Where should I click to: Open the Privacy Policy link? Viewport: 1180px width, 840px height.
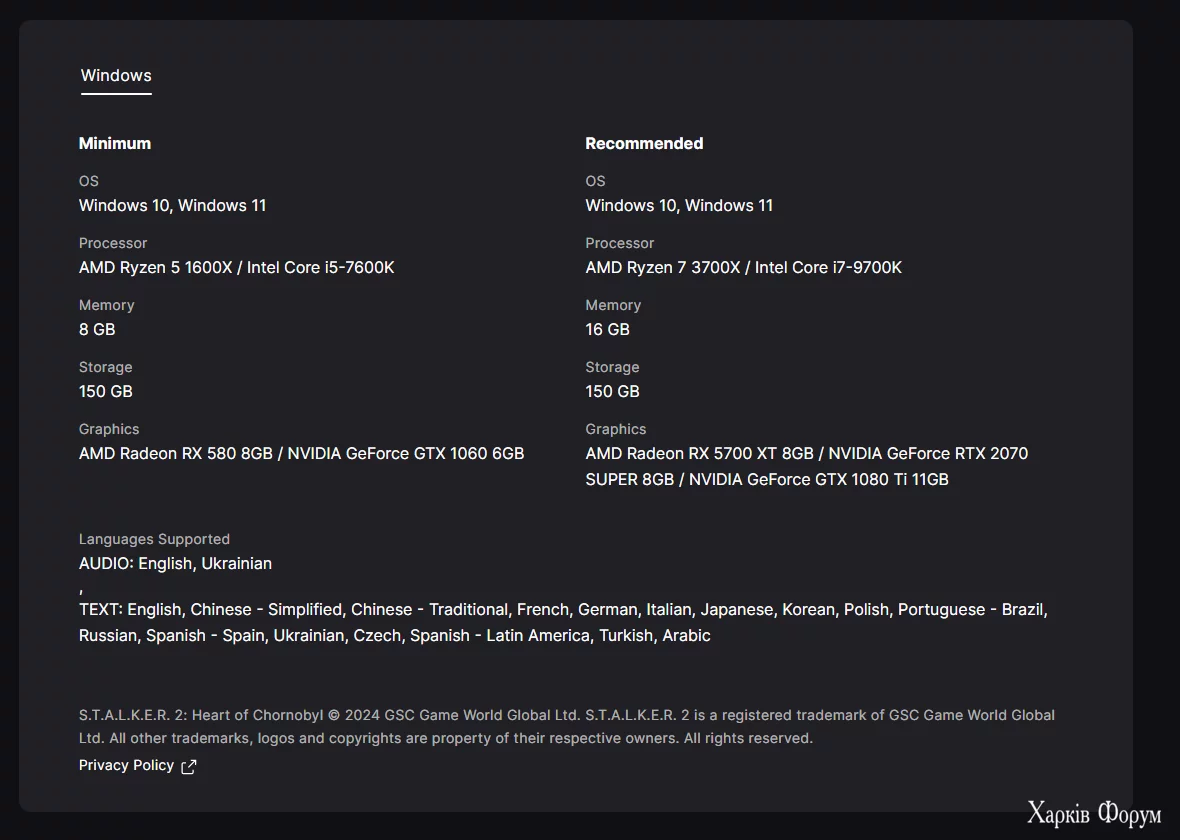pos(126,765)
